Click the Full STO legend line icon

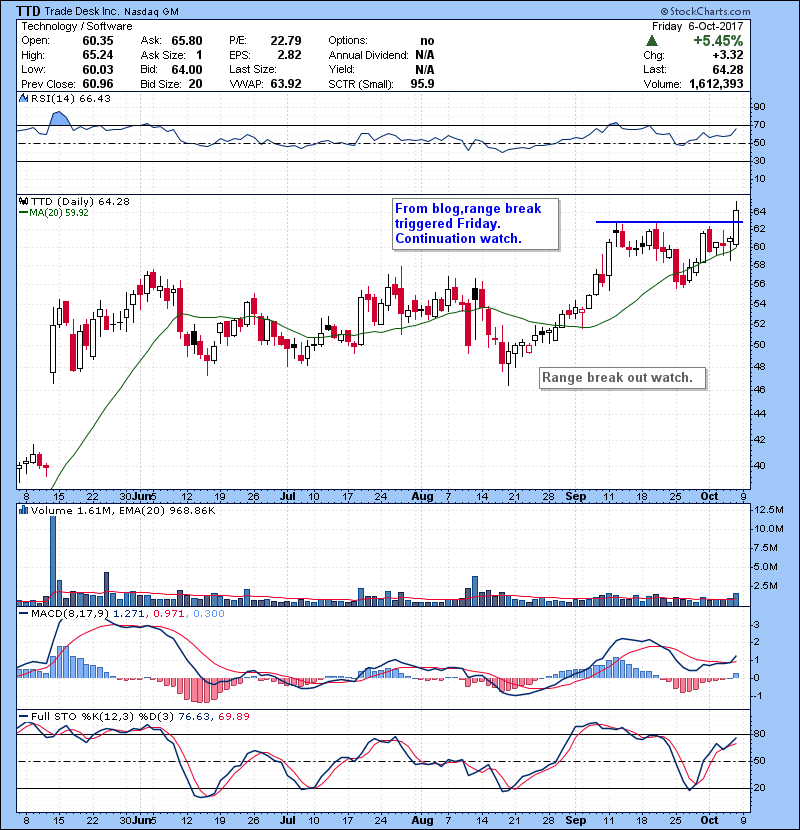click(x=22, y=716)
